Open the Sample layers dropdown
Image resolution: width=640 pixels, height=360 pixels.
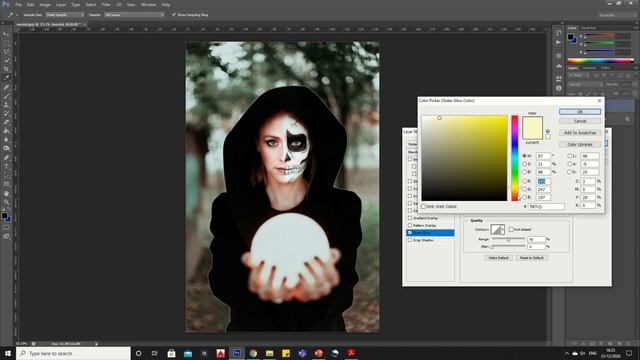[134, 15]
